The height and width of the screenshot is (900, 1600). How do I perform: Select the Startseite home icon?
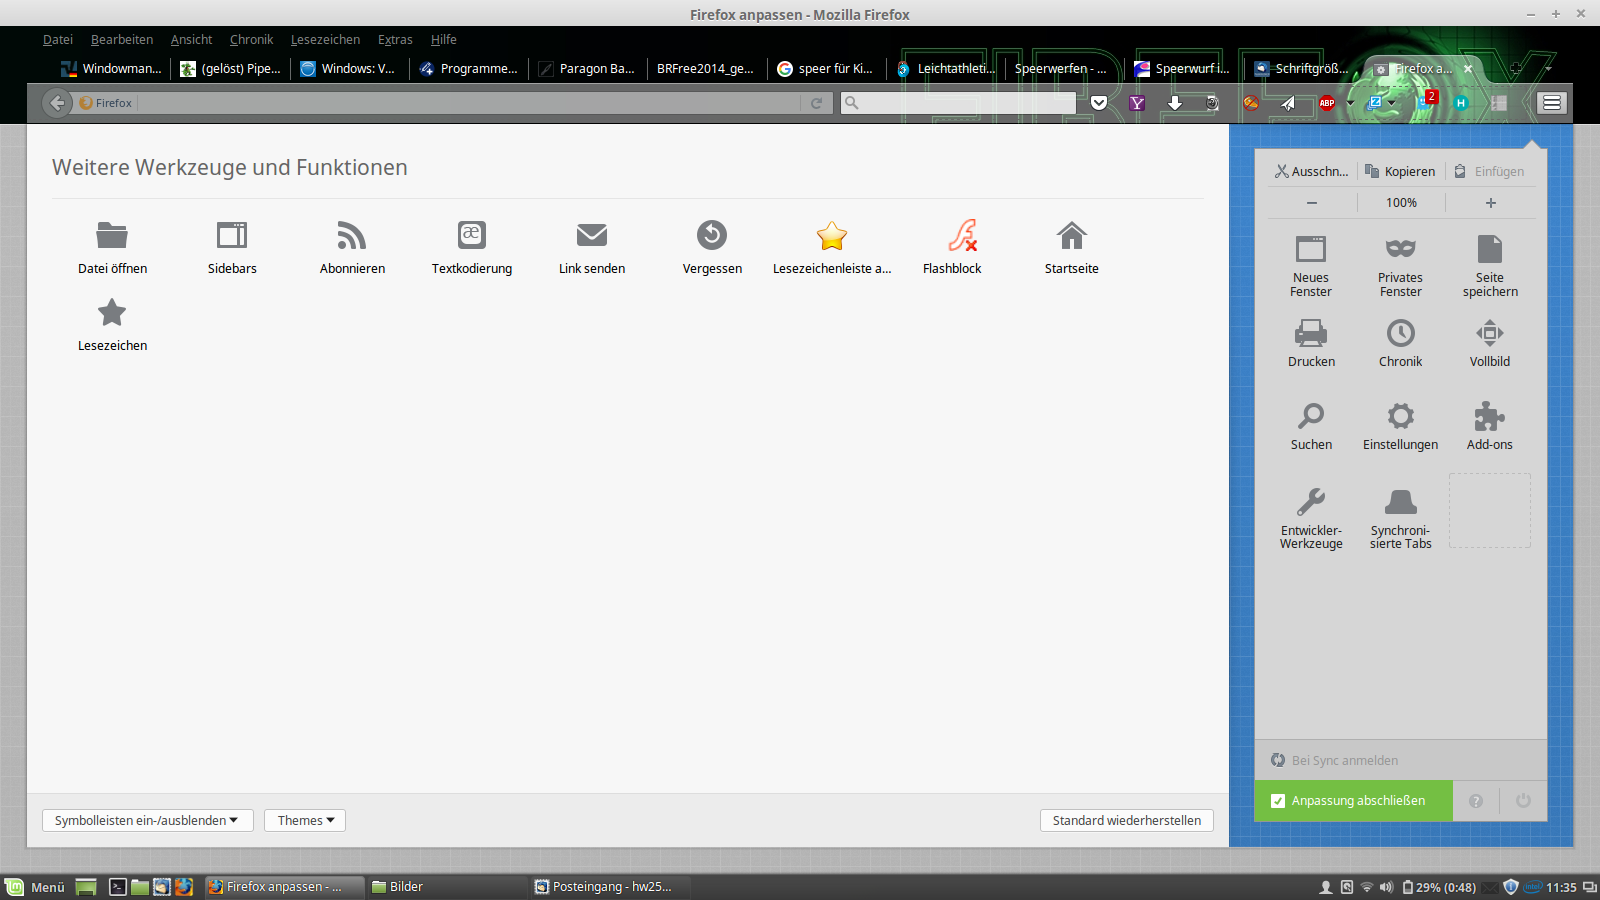[1072, 235]
